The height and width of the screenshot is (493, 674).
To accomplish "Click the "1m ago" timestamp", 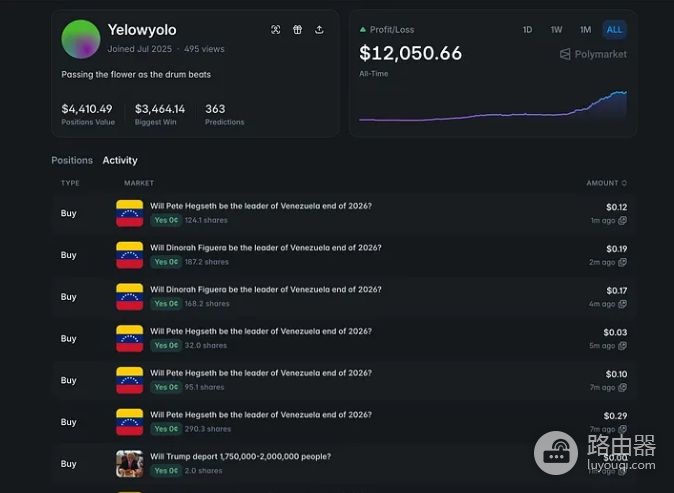I will click(x=603, y=220).
